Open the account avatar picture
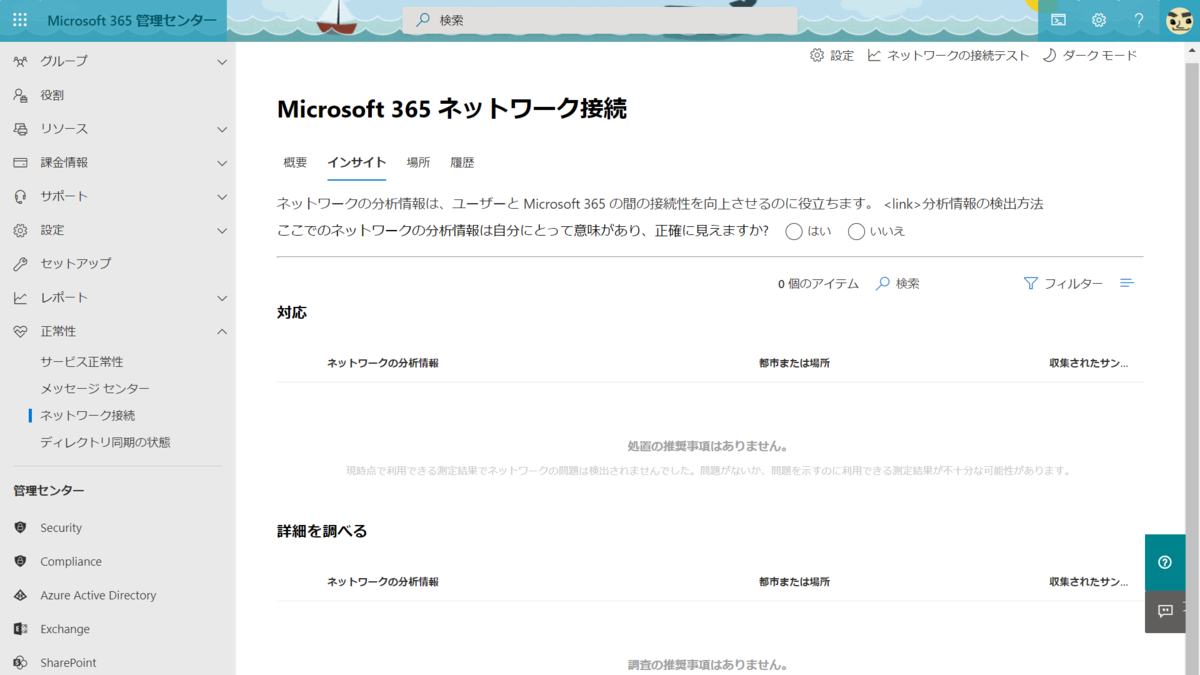This screenshot has height=675, width=1200. tap(1179, 20)
